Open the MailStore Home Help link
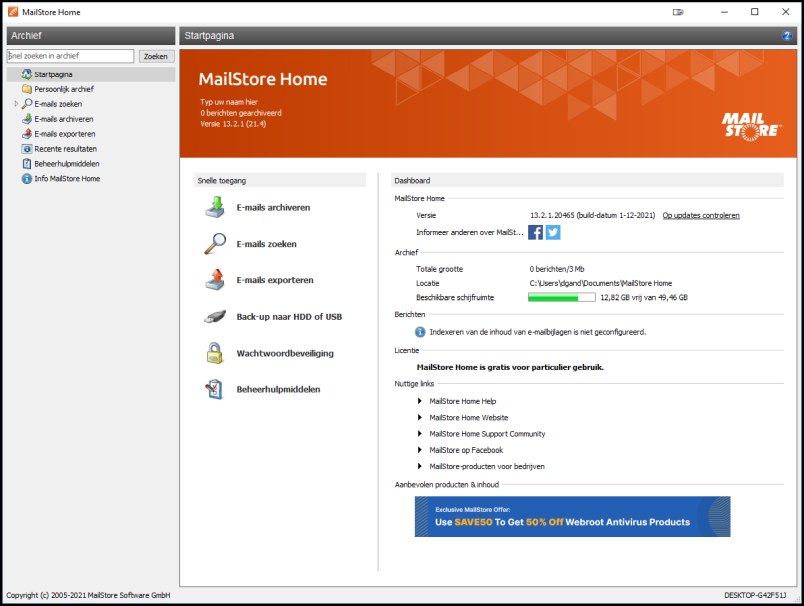Image resolution: width=804 pixels, height=606 pixels. [463, 401]
